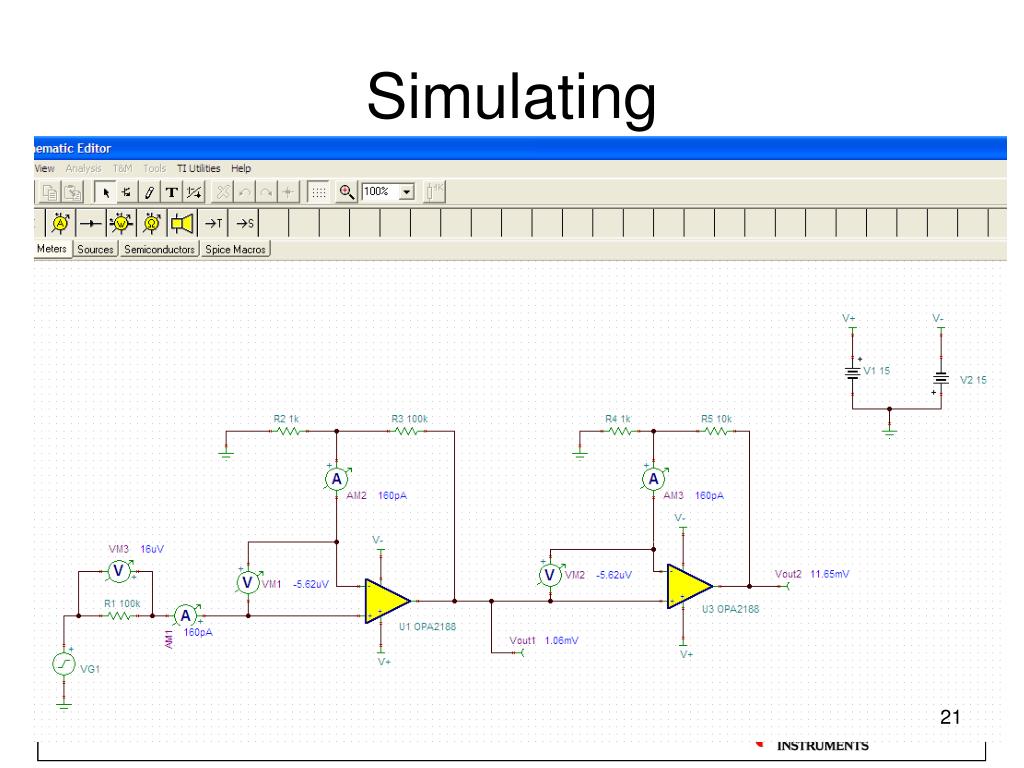Select the V1 15 battery symbol
The height and width of the screenshot is (768, 1024).
[852, 373]
